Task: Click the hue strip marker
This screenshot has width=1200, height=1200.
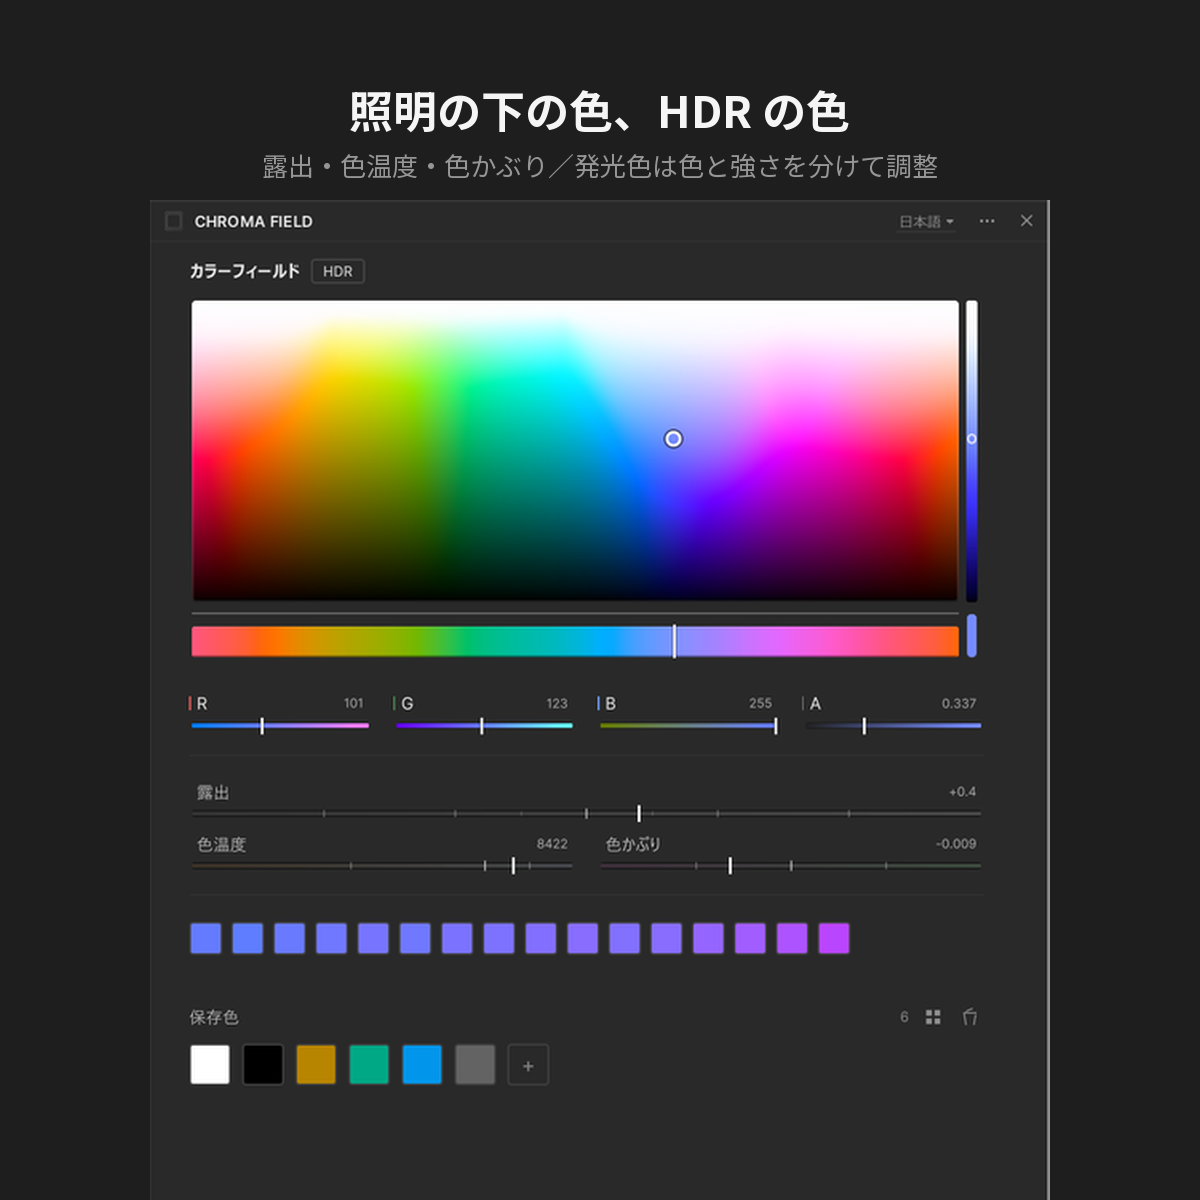Action: pyautogui.click(x=674, y=641)
